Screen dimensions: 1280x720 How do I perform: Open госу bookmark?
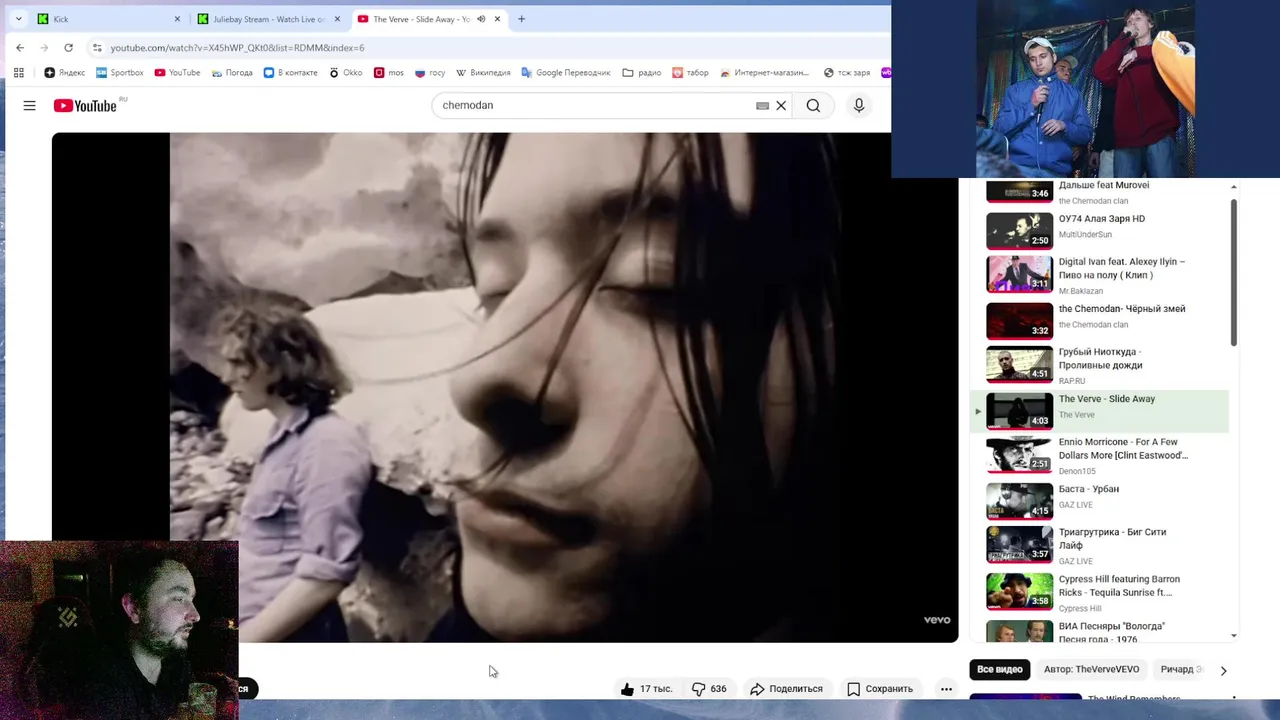(x=430, y=72)
